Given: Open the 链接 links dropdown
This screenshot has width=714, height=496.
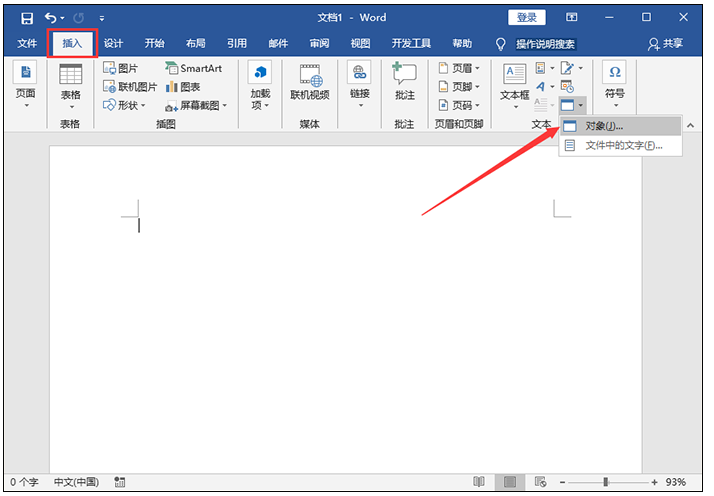Looking at the screenshot, I should pyautogui.click(x=360, y=85).
